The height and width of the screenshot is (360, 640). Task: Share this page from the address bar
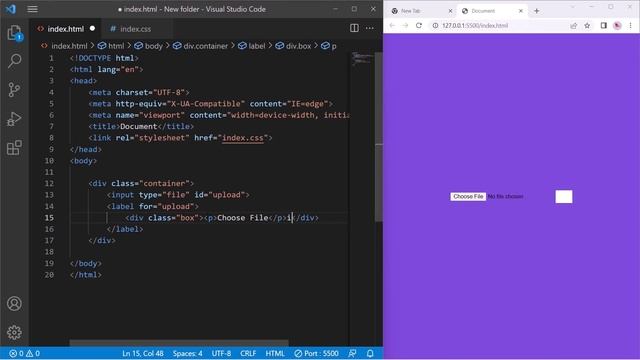click(574, 25)
